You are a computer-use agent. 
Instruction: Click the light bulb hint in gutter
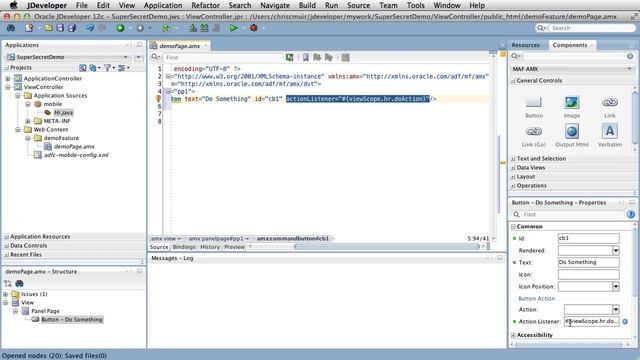pyautogui.click(x=159, y=98)
